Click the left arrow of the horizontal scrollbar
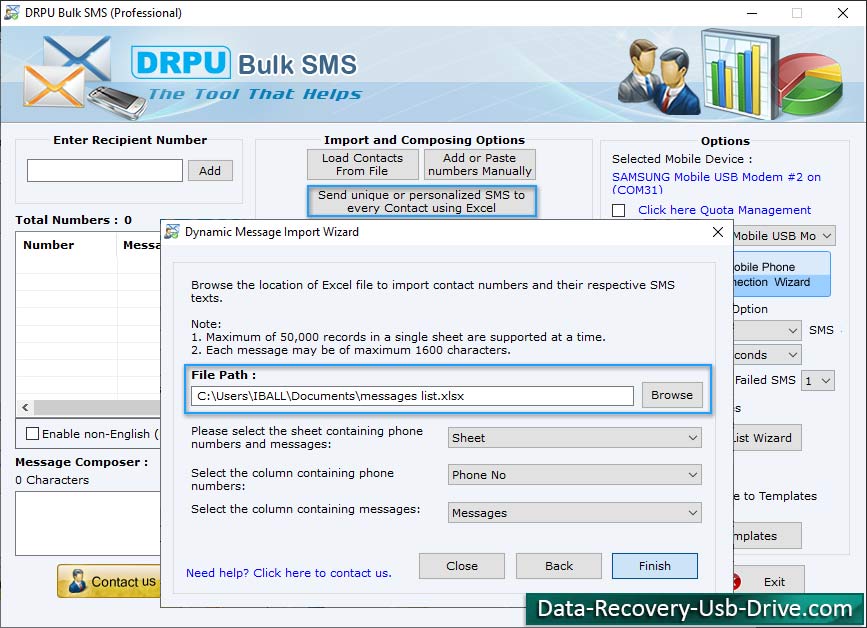867x628 pixels. click(x=25, y=407)
